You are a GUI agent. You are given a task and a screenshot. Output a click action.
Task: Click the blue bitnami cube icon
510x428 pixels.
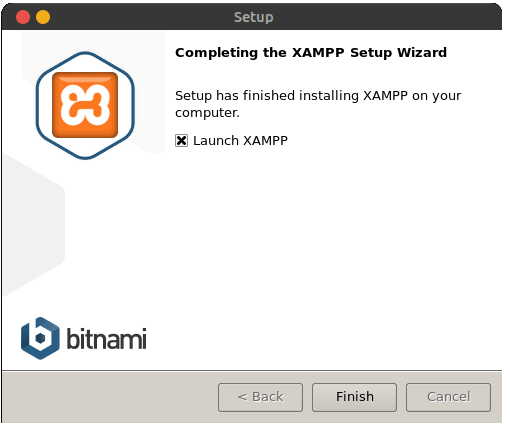(x=40, y=338)
